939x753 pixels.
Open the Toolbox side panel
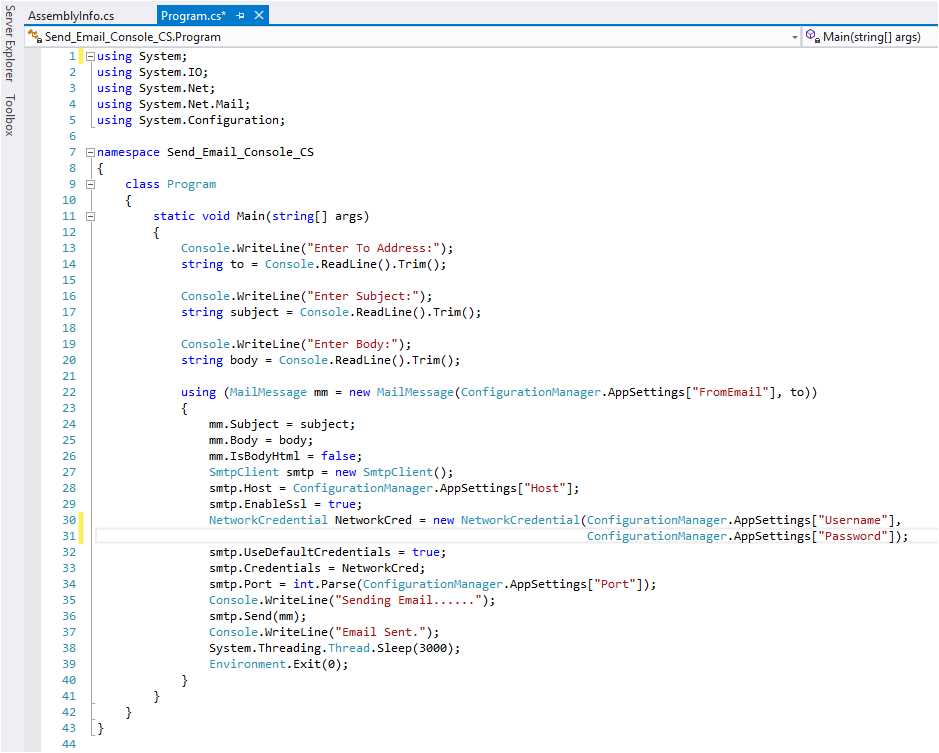[9, 115]
